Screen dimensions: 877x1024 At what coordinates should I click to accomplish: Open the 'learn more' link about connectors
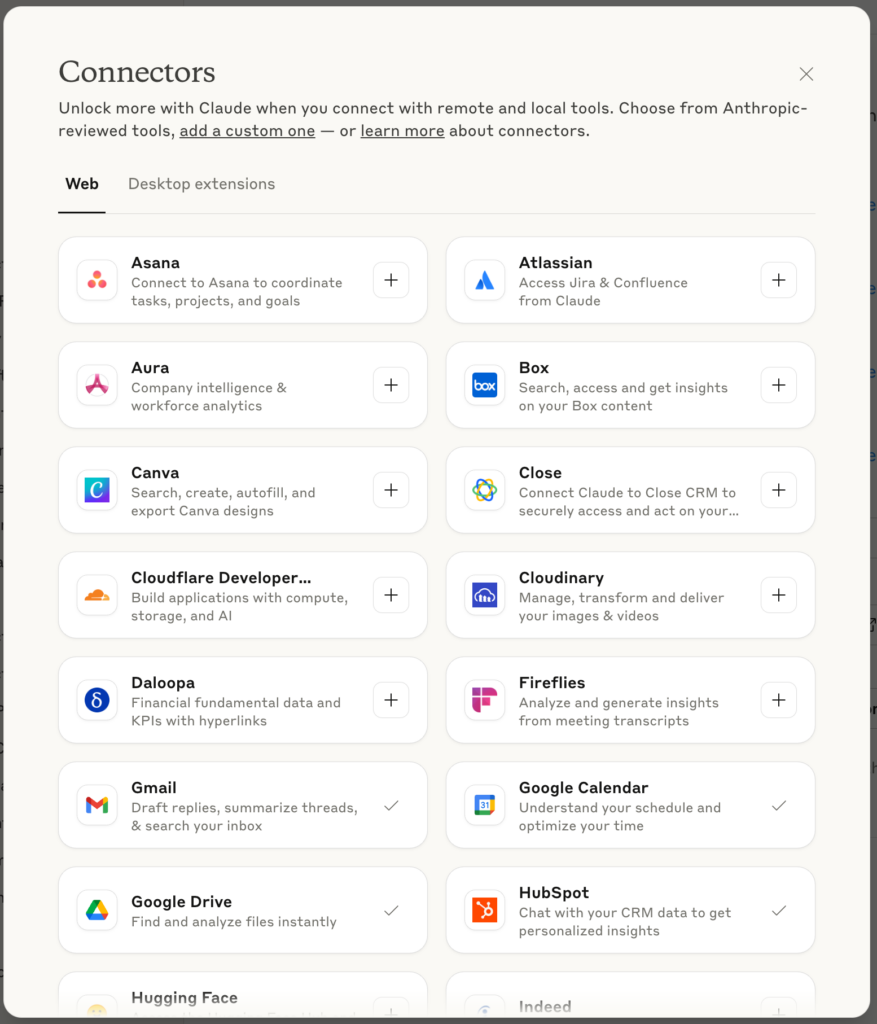click(x=402, y=131)
